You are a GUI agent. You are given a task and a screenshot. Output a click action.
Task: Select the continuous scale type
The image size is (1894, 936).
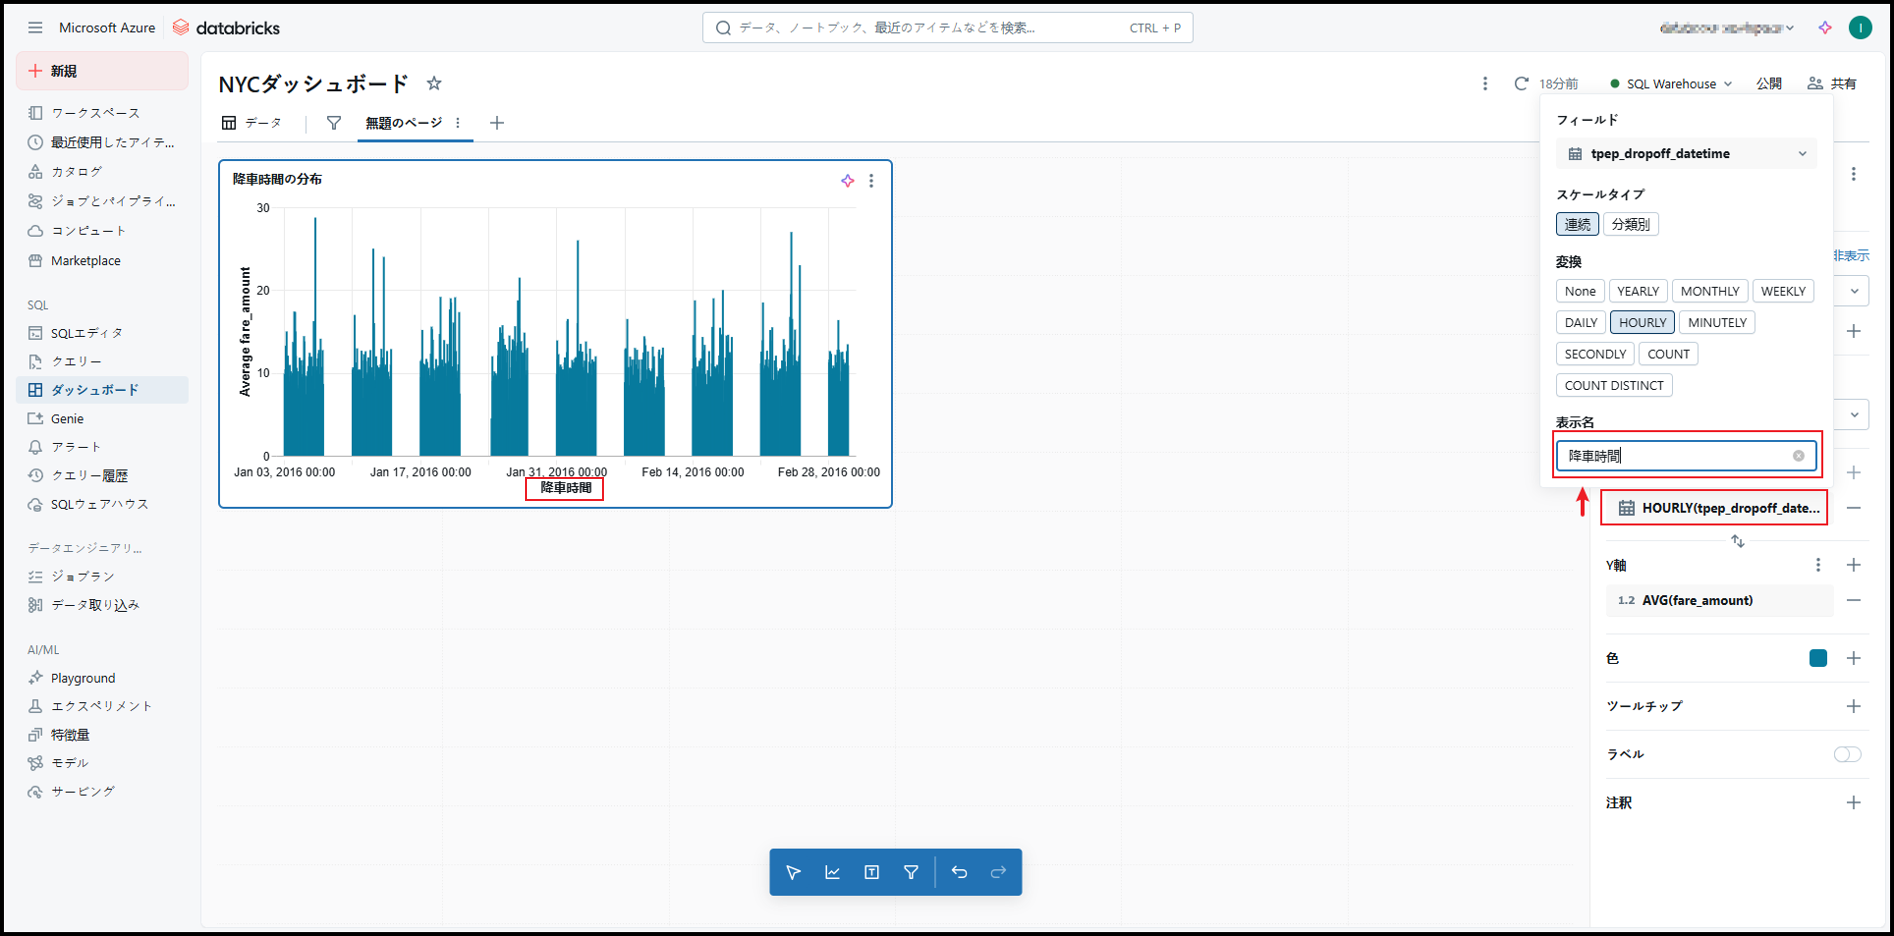click(1577, 224)
